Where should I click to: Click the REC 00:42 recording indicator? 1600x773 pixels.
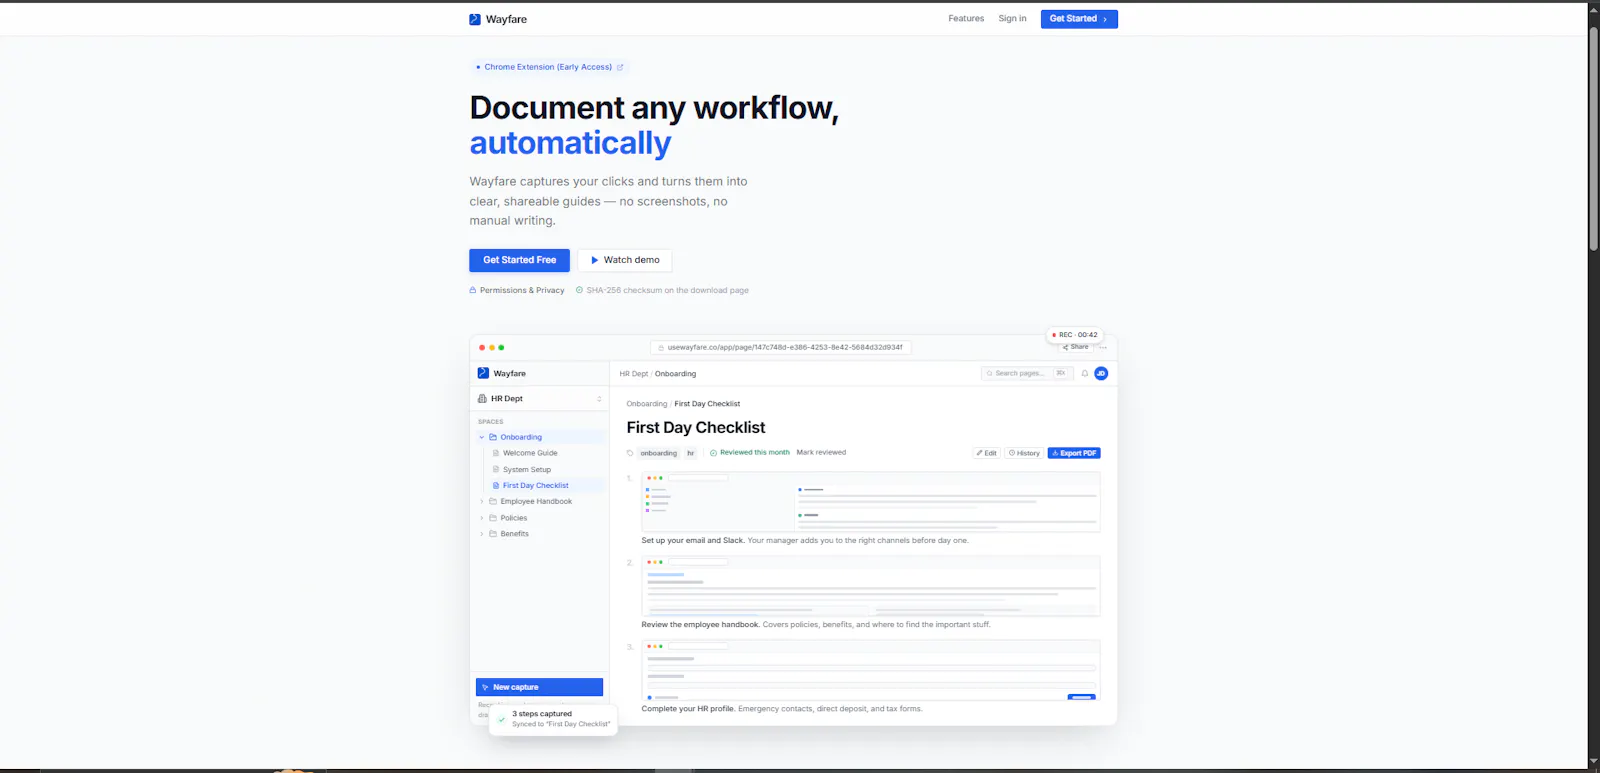(1075, 335)
